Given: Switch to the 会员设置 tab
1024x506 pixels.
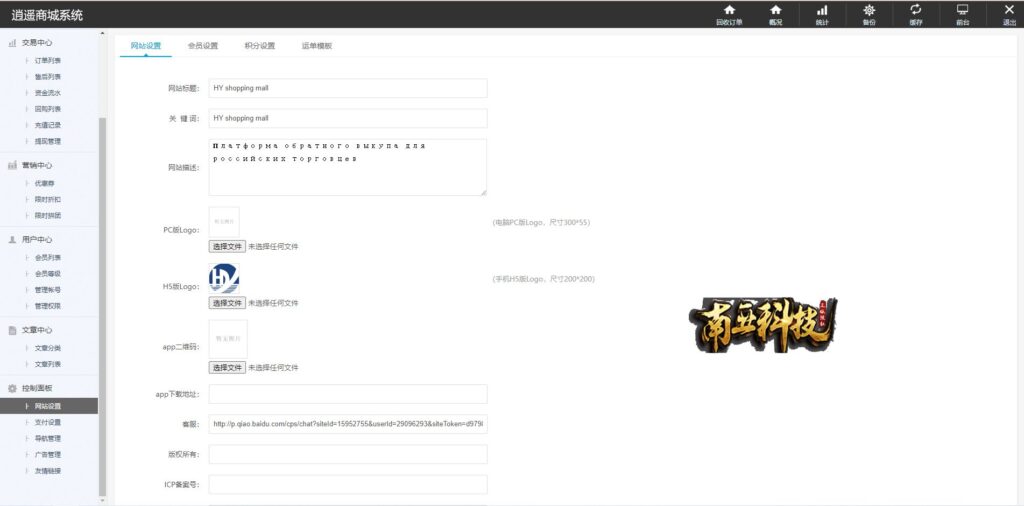Looking at the screenshot, I should click(202, 46).
